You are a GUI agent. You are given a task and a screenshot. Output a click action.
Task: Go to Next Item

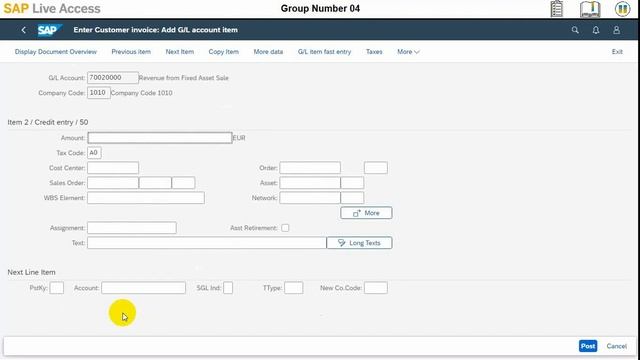pyautogui.click(x=180, y=52)
